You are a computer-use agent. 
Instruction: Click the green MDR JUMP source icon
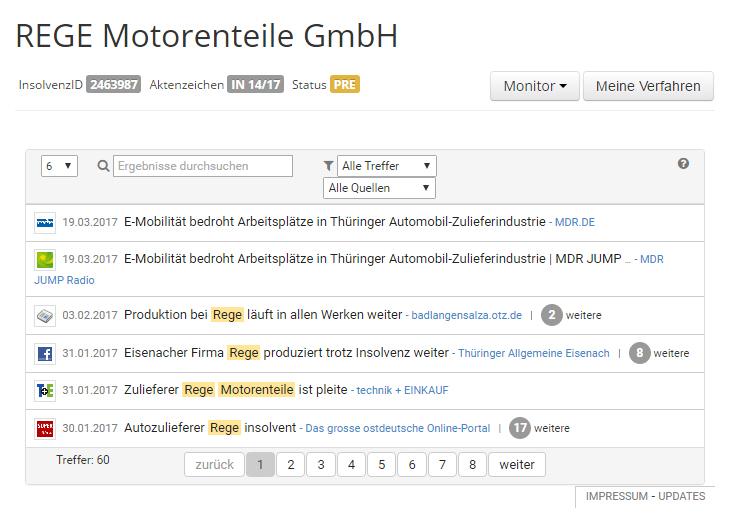(x=45, y=260)
